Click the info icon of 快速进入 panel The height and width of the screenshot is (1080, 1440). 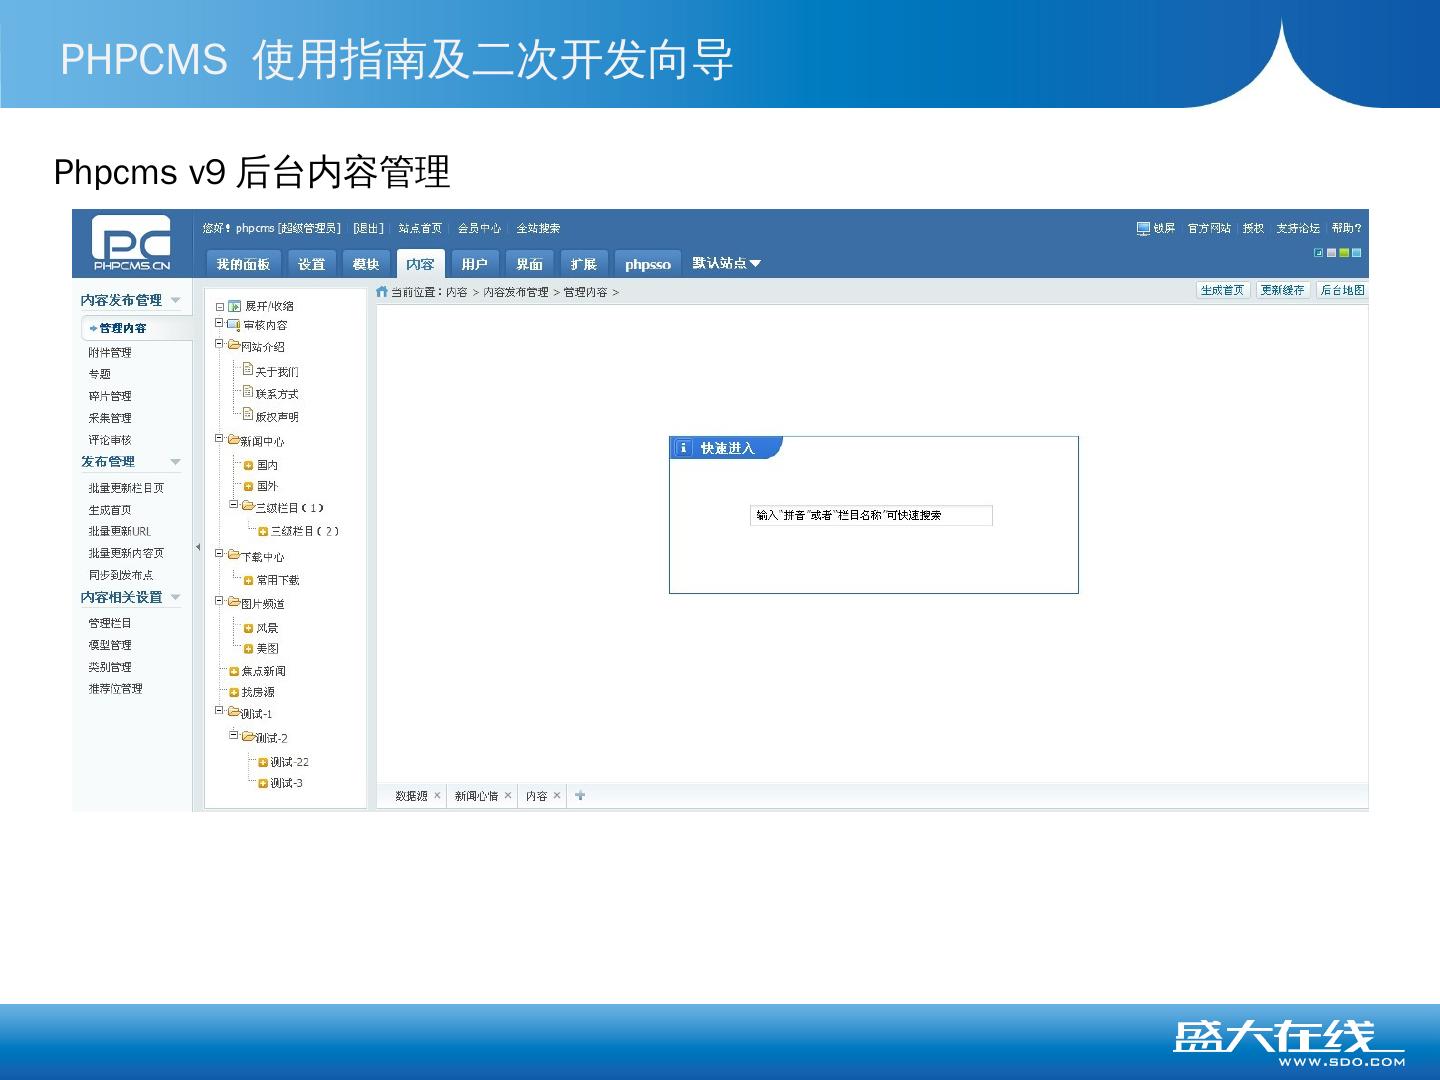tap(683, 448)
